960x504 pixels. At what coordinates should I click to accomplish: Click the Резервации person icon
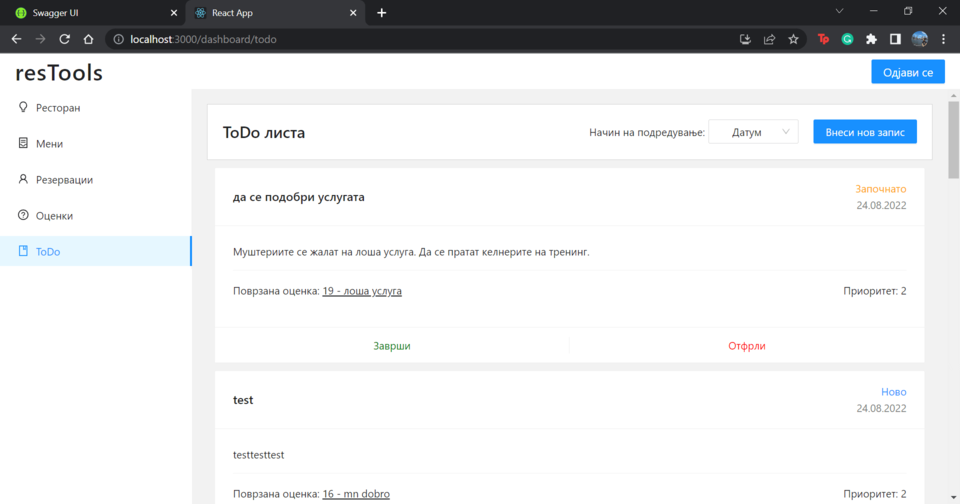click(x=23, y=179)
